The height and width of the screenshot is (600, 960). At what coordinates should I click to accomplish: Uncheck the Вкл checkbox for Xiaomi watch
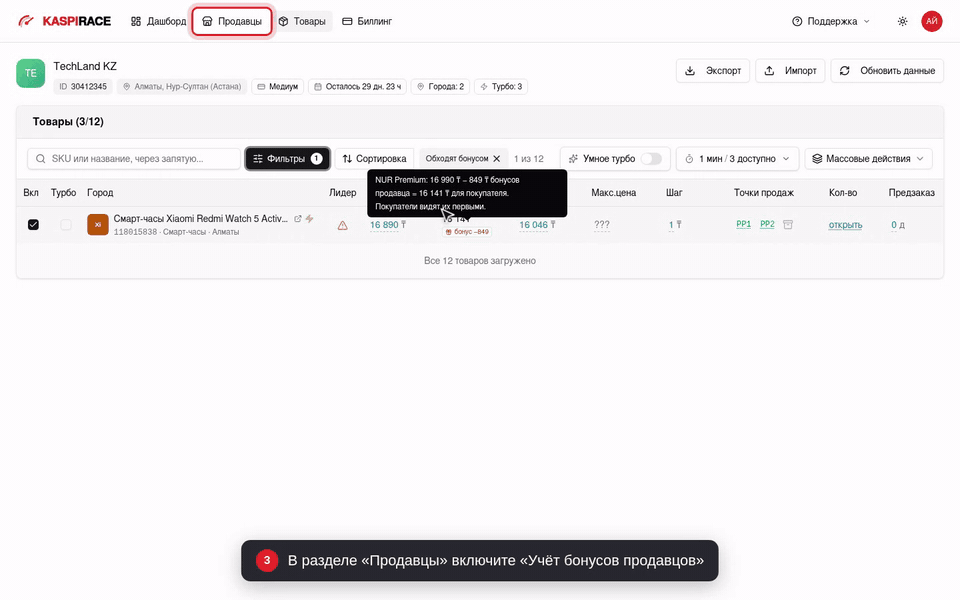33,225
